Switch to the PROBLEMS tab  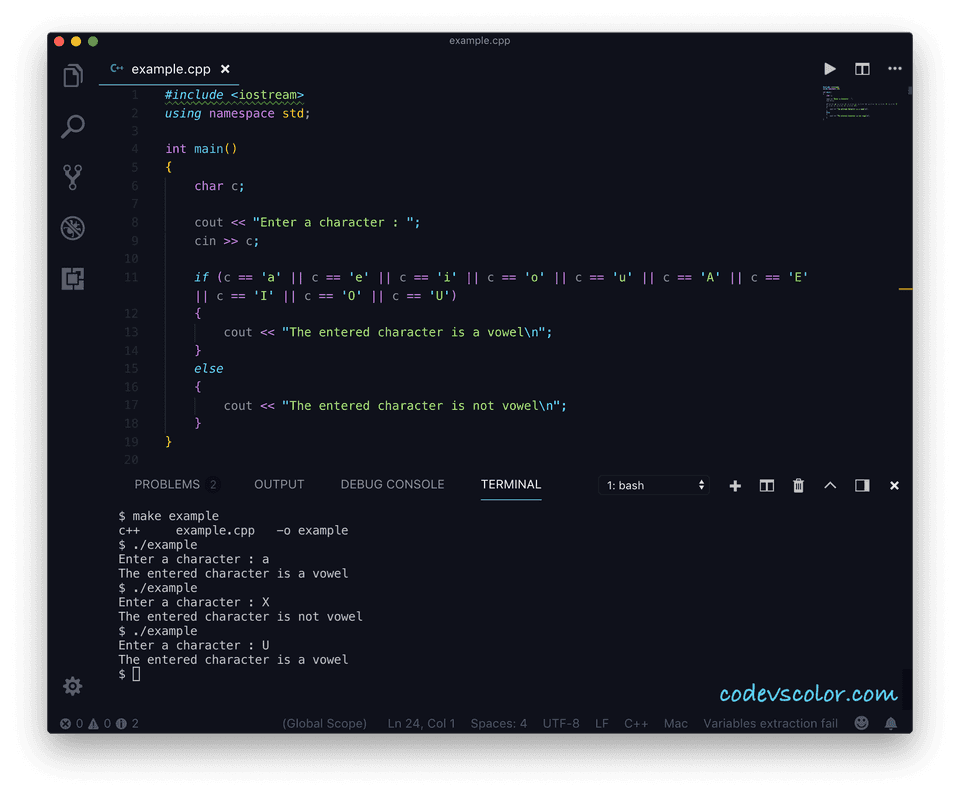[167, 484]
